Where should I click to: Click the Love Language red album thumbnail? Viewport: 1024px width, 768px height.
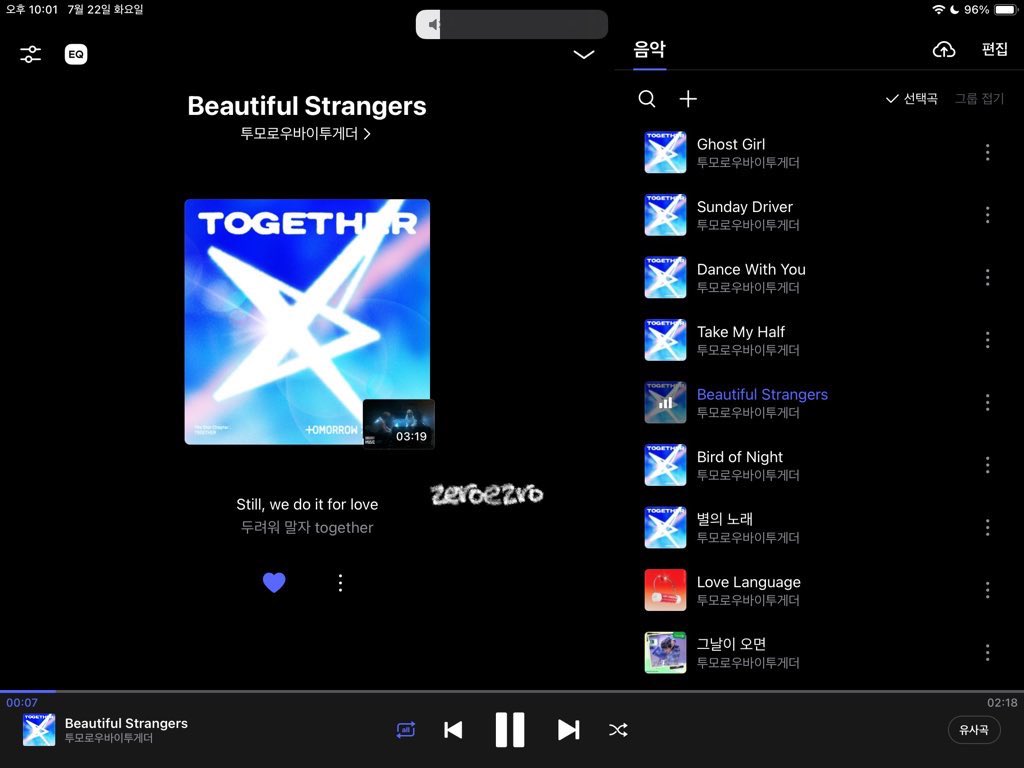(665, 590)
